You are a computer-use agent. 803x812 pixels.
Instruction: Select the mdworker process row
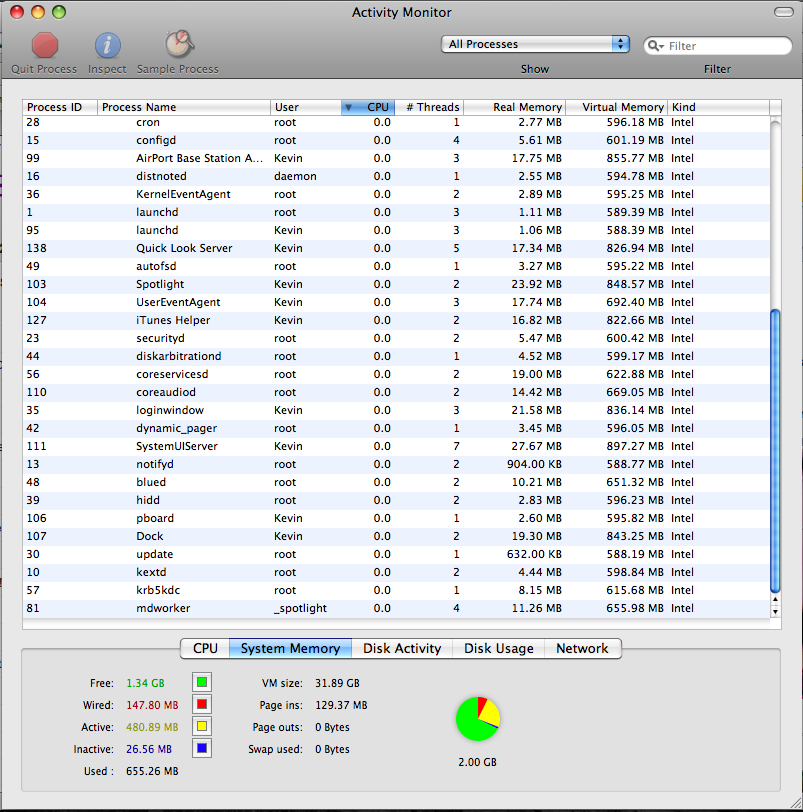point(397,608)
